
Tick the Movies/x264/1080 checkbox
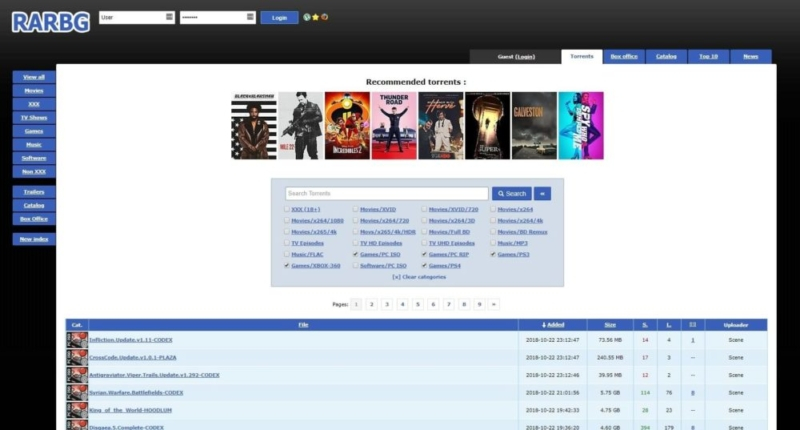(287, 220)
